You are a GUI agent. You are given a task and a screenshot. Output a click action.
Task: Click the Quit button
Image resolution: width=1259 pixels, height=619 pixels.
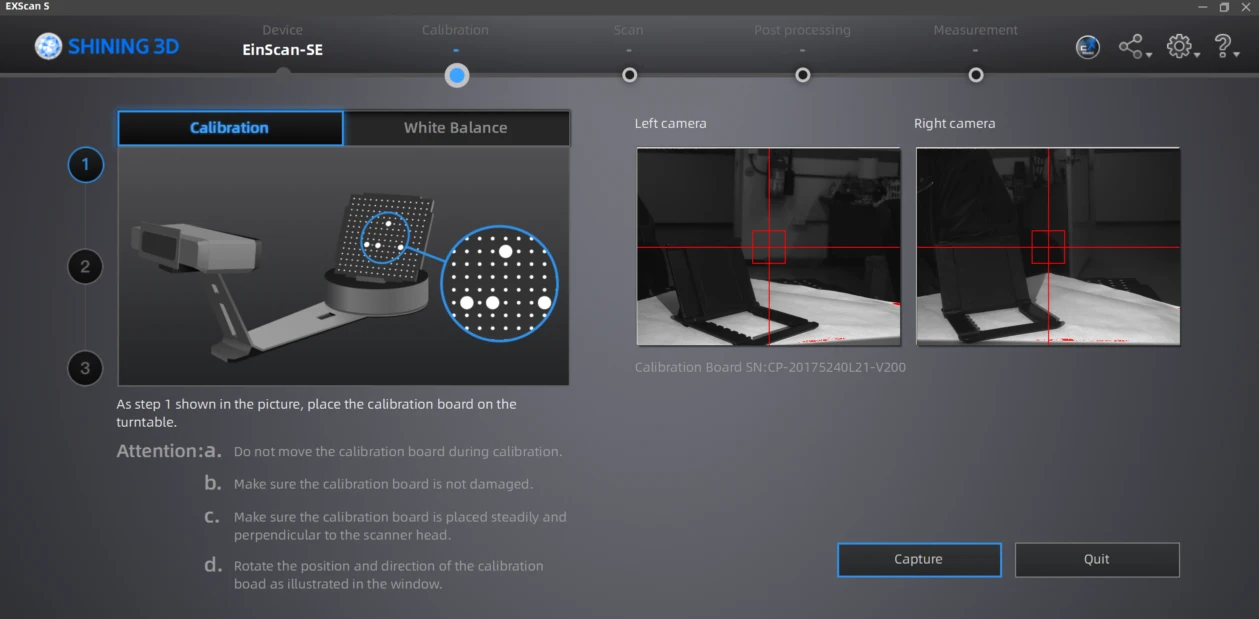pos(1097,560)
